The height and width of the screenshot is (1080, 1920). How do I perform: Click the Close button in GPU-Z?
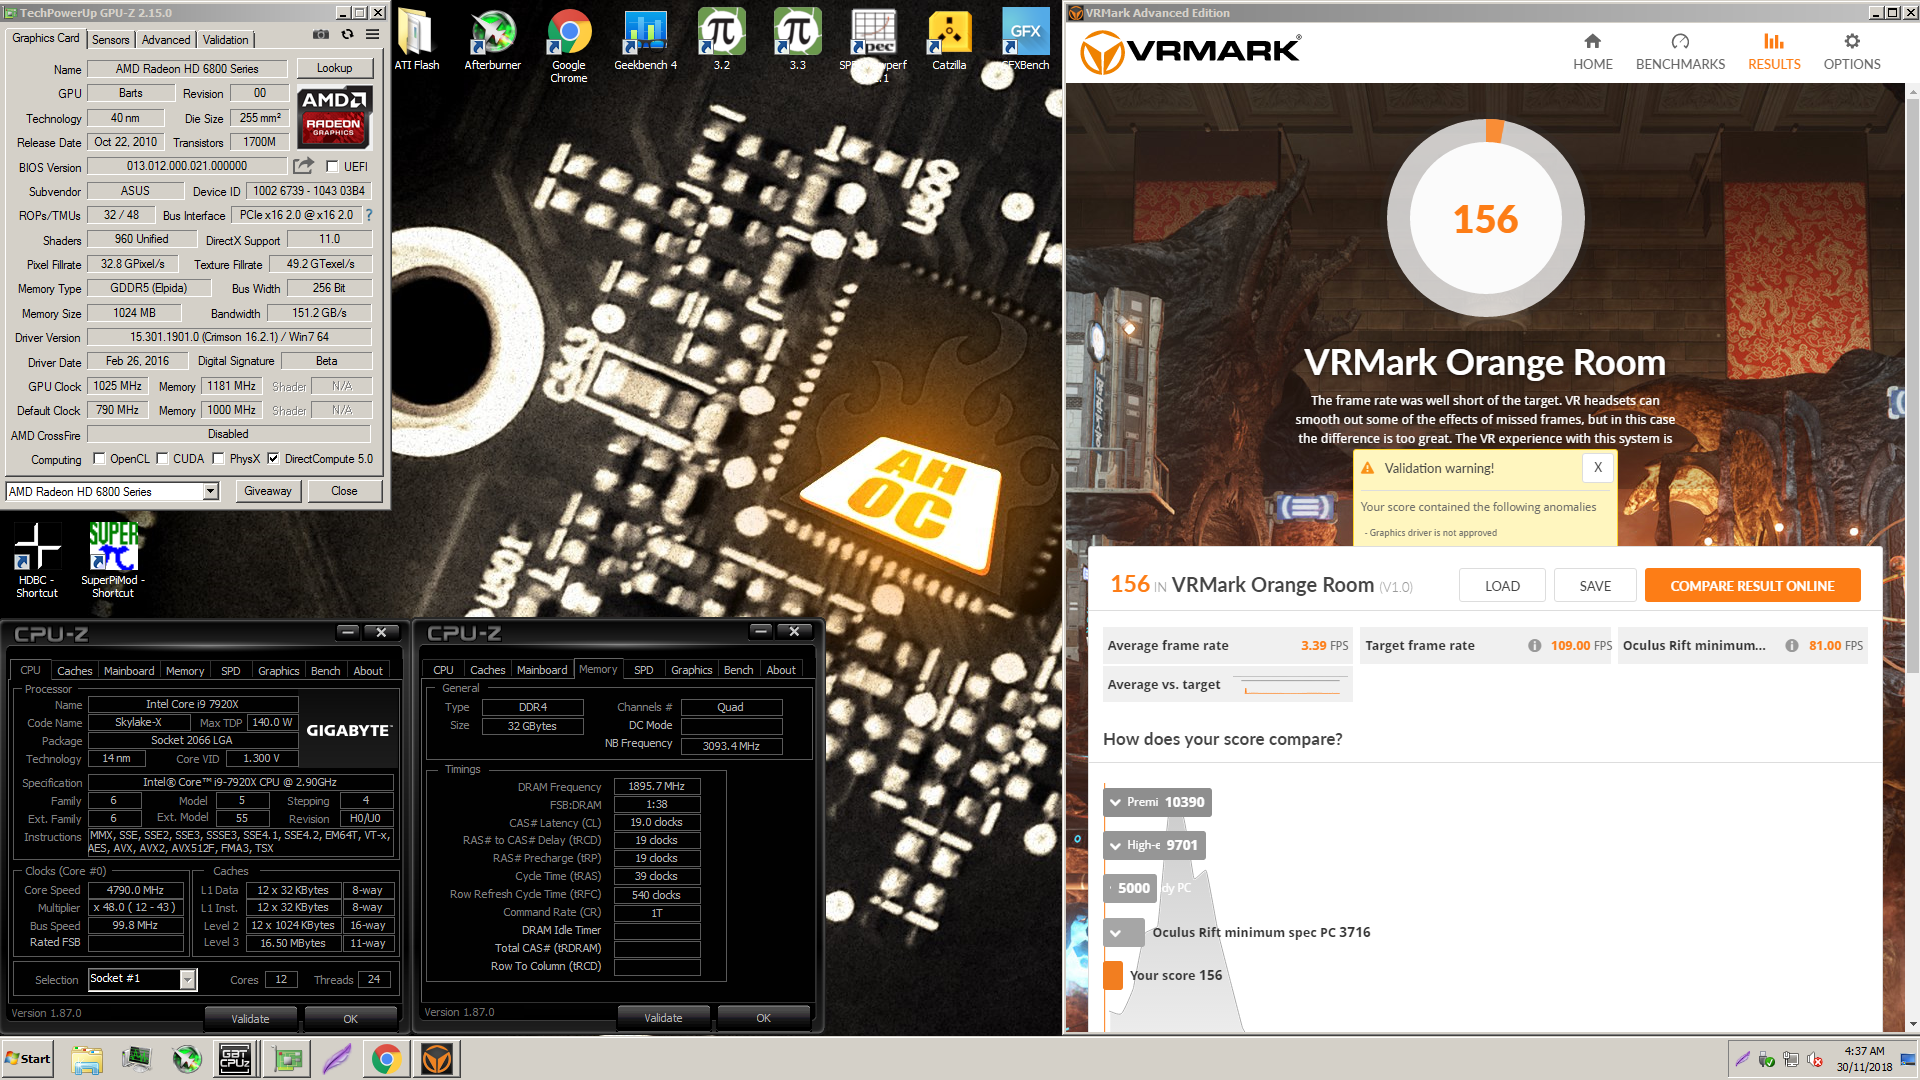coord(344,491)
